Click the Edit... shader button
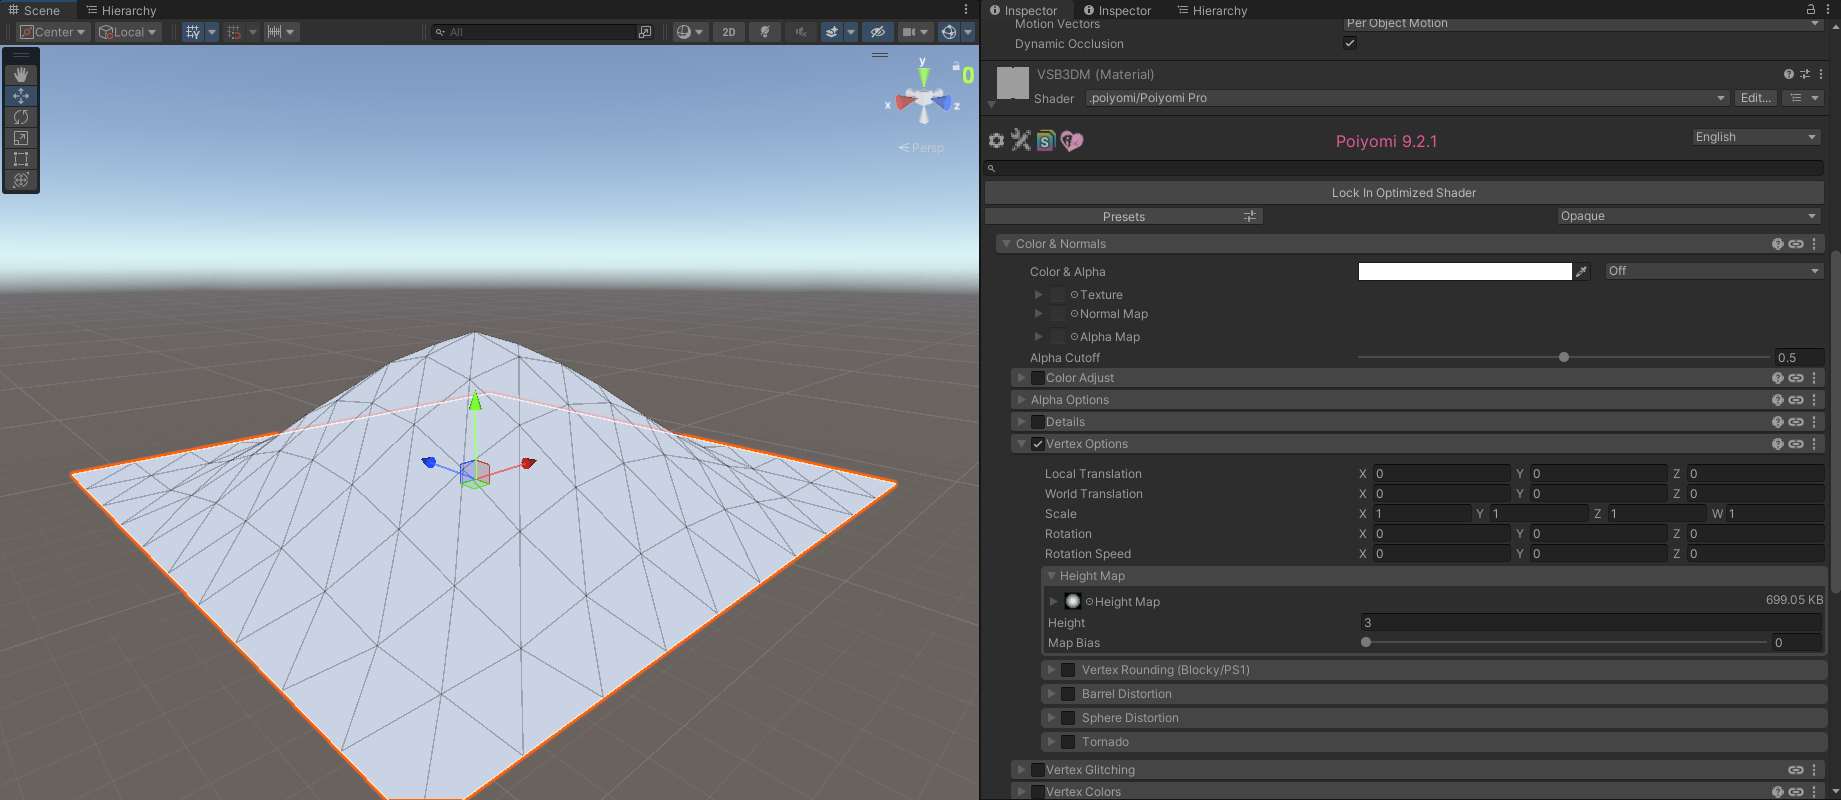This screenshot has width=1841, height=800. coord(1756,98)
